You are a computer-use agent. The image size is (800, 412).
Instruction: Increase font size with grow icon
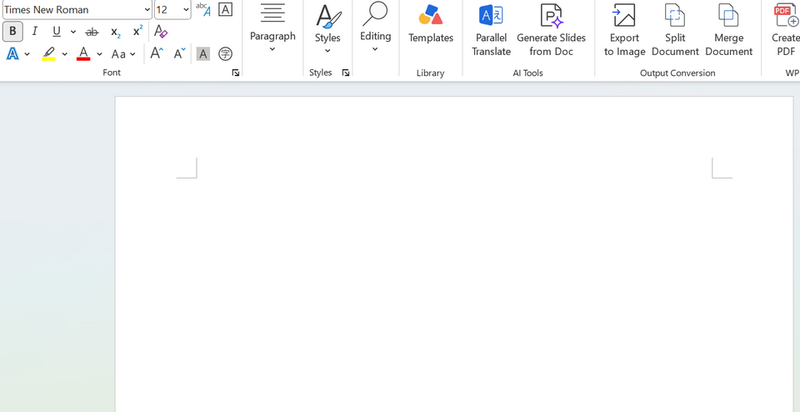point(157,54)
